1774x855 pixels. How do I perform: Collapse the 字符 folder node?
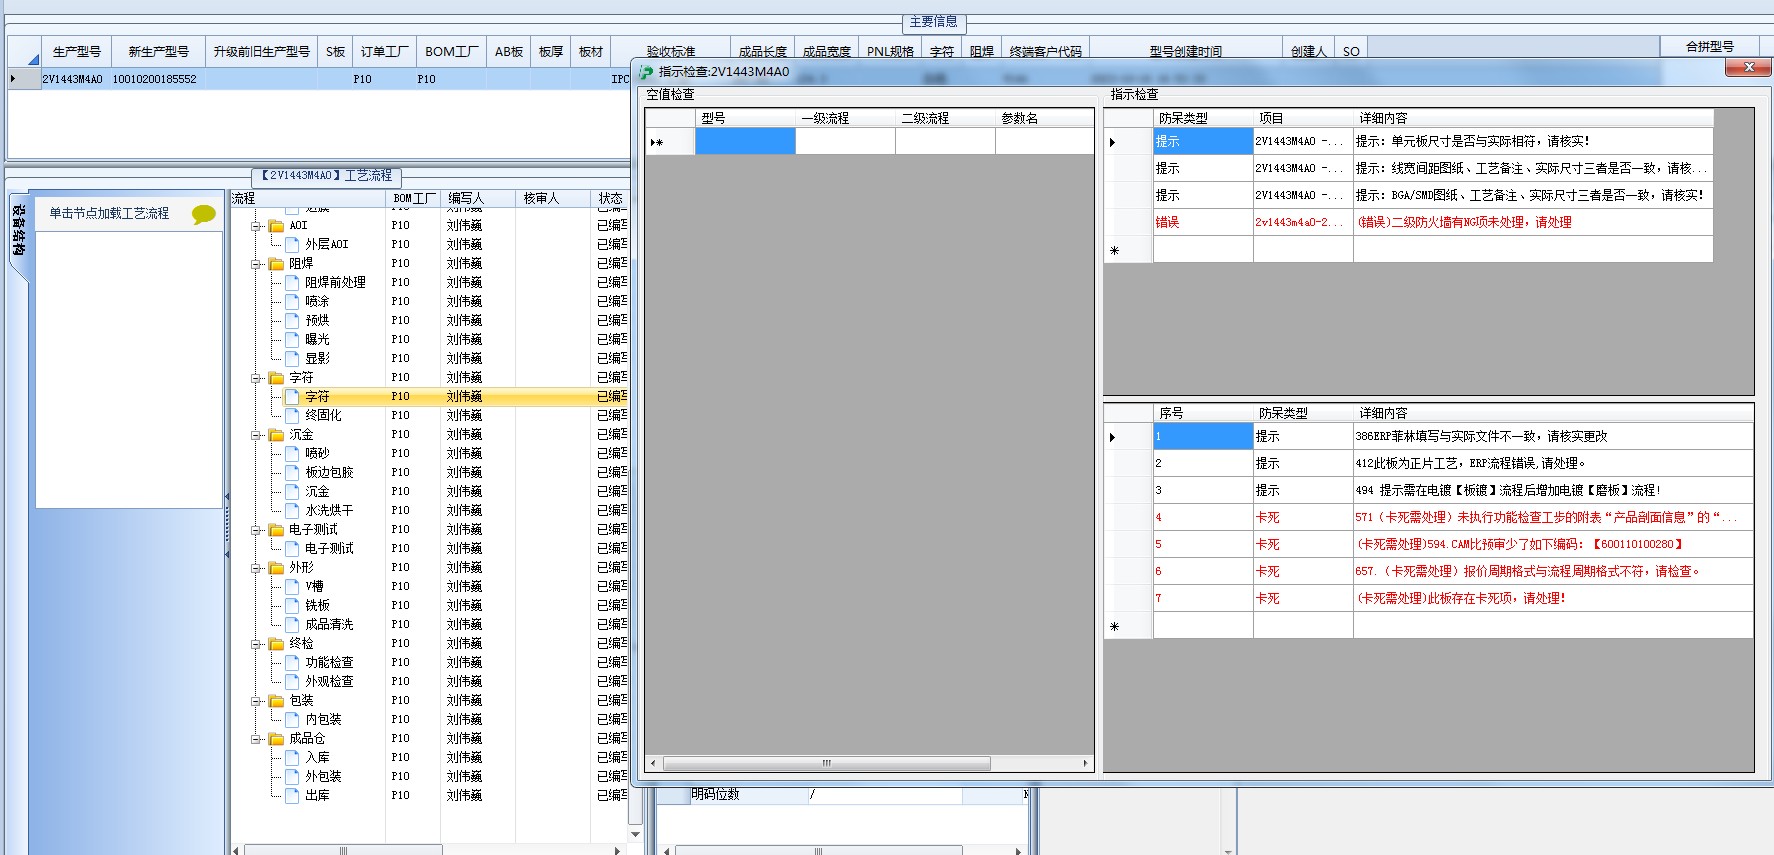click(257, 378)
